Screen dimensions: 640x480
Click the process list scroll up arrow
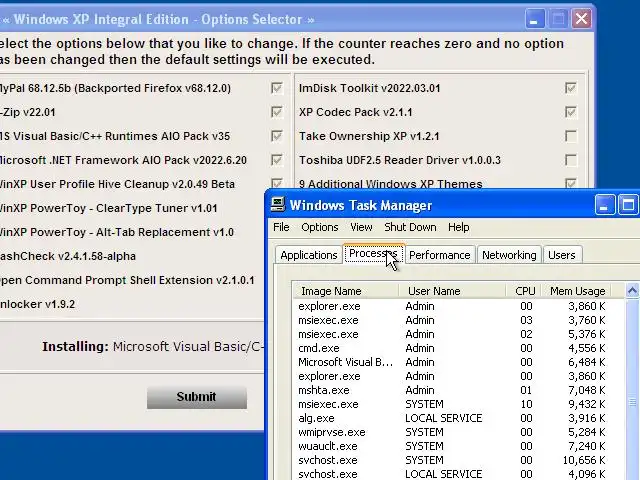pyautogui.click(x=632, y=291)
